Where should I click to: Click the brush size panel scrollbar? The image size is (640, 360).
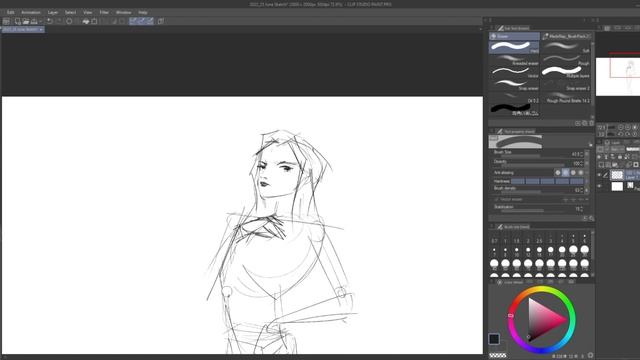pyautogui.click(x=593, y=253)
